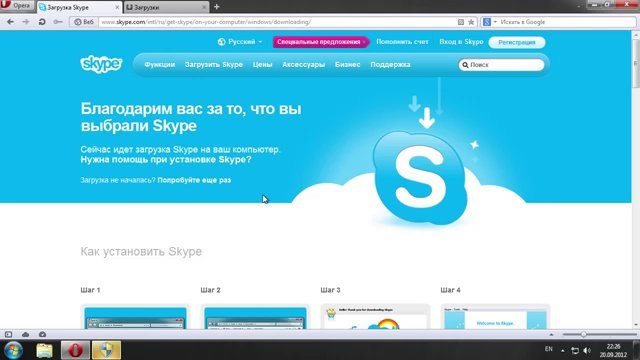Click the browser Forward arrow
The image size is (640, 360).
[26, 22]
